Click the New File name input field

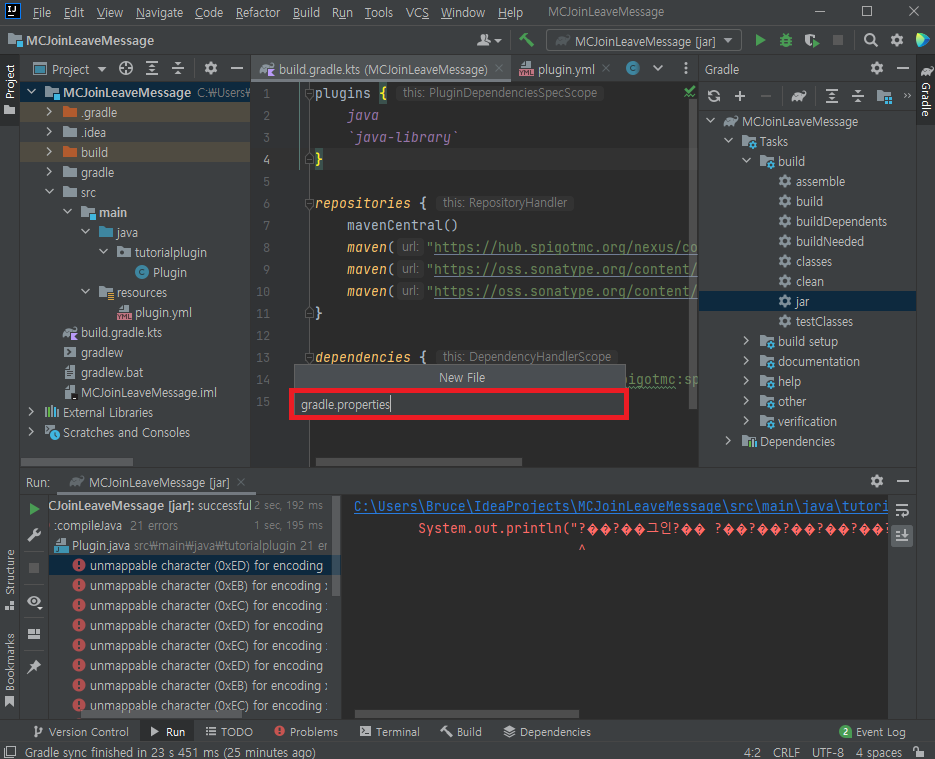[x=459, y=404]
